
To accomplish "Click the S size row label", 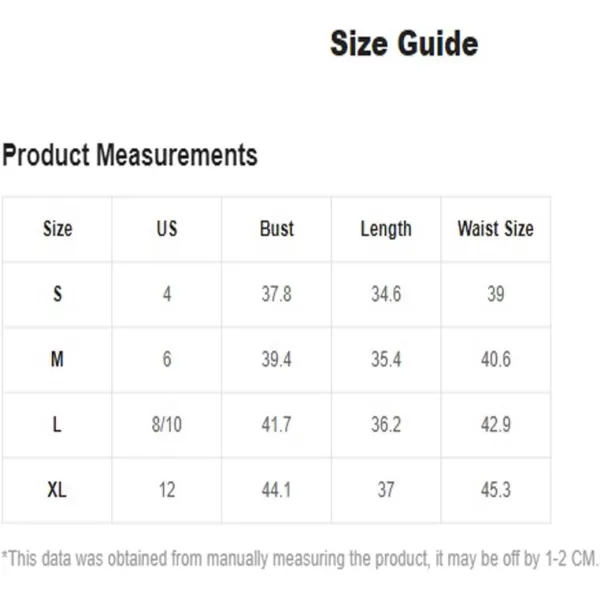I will [57, 294].
